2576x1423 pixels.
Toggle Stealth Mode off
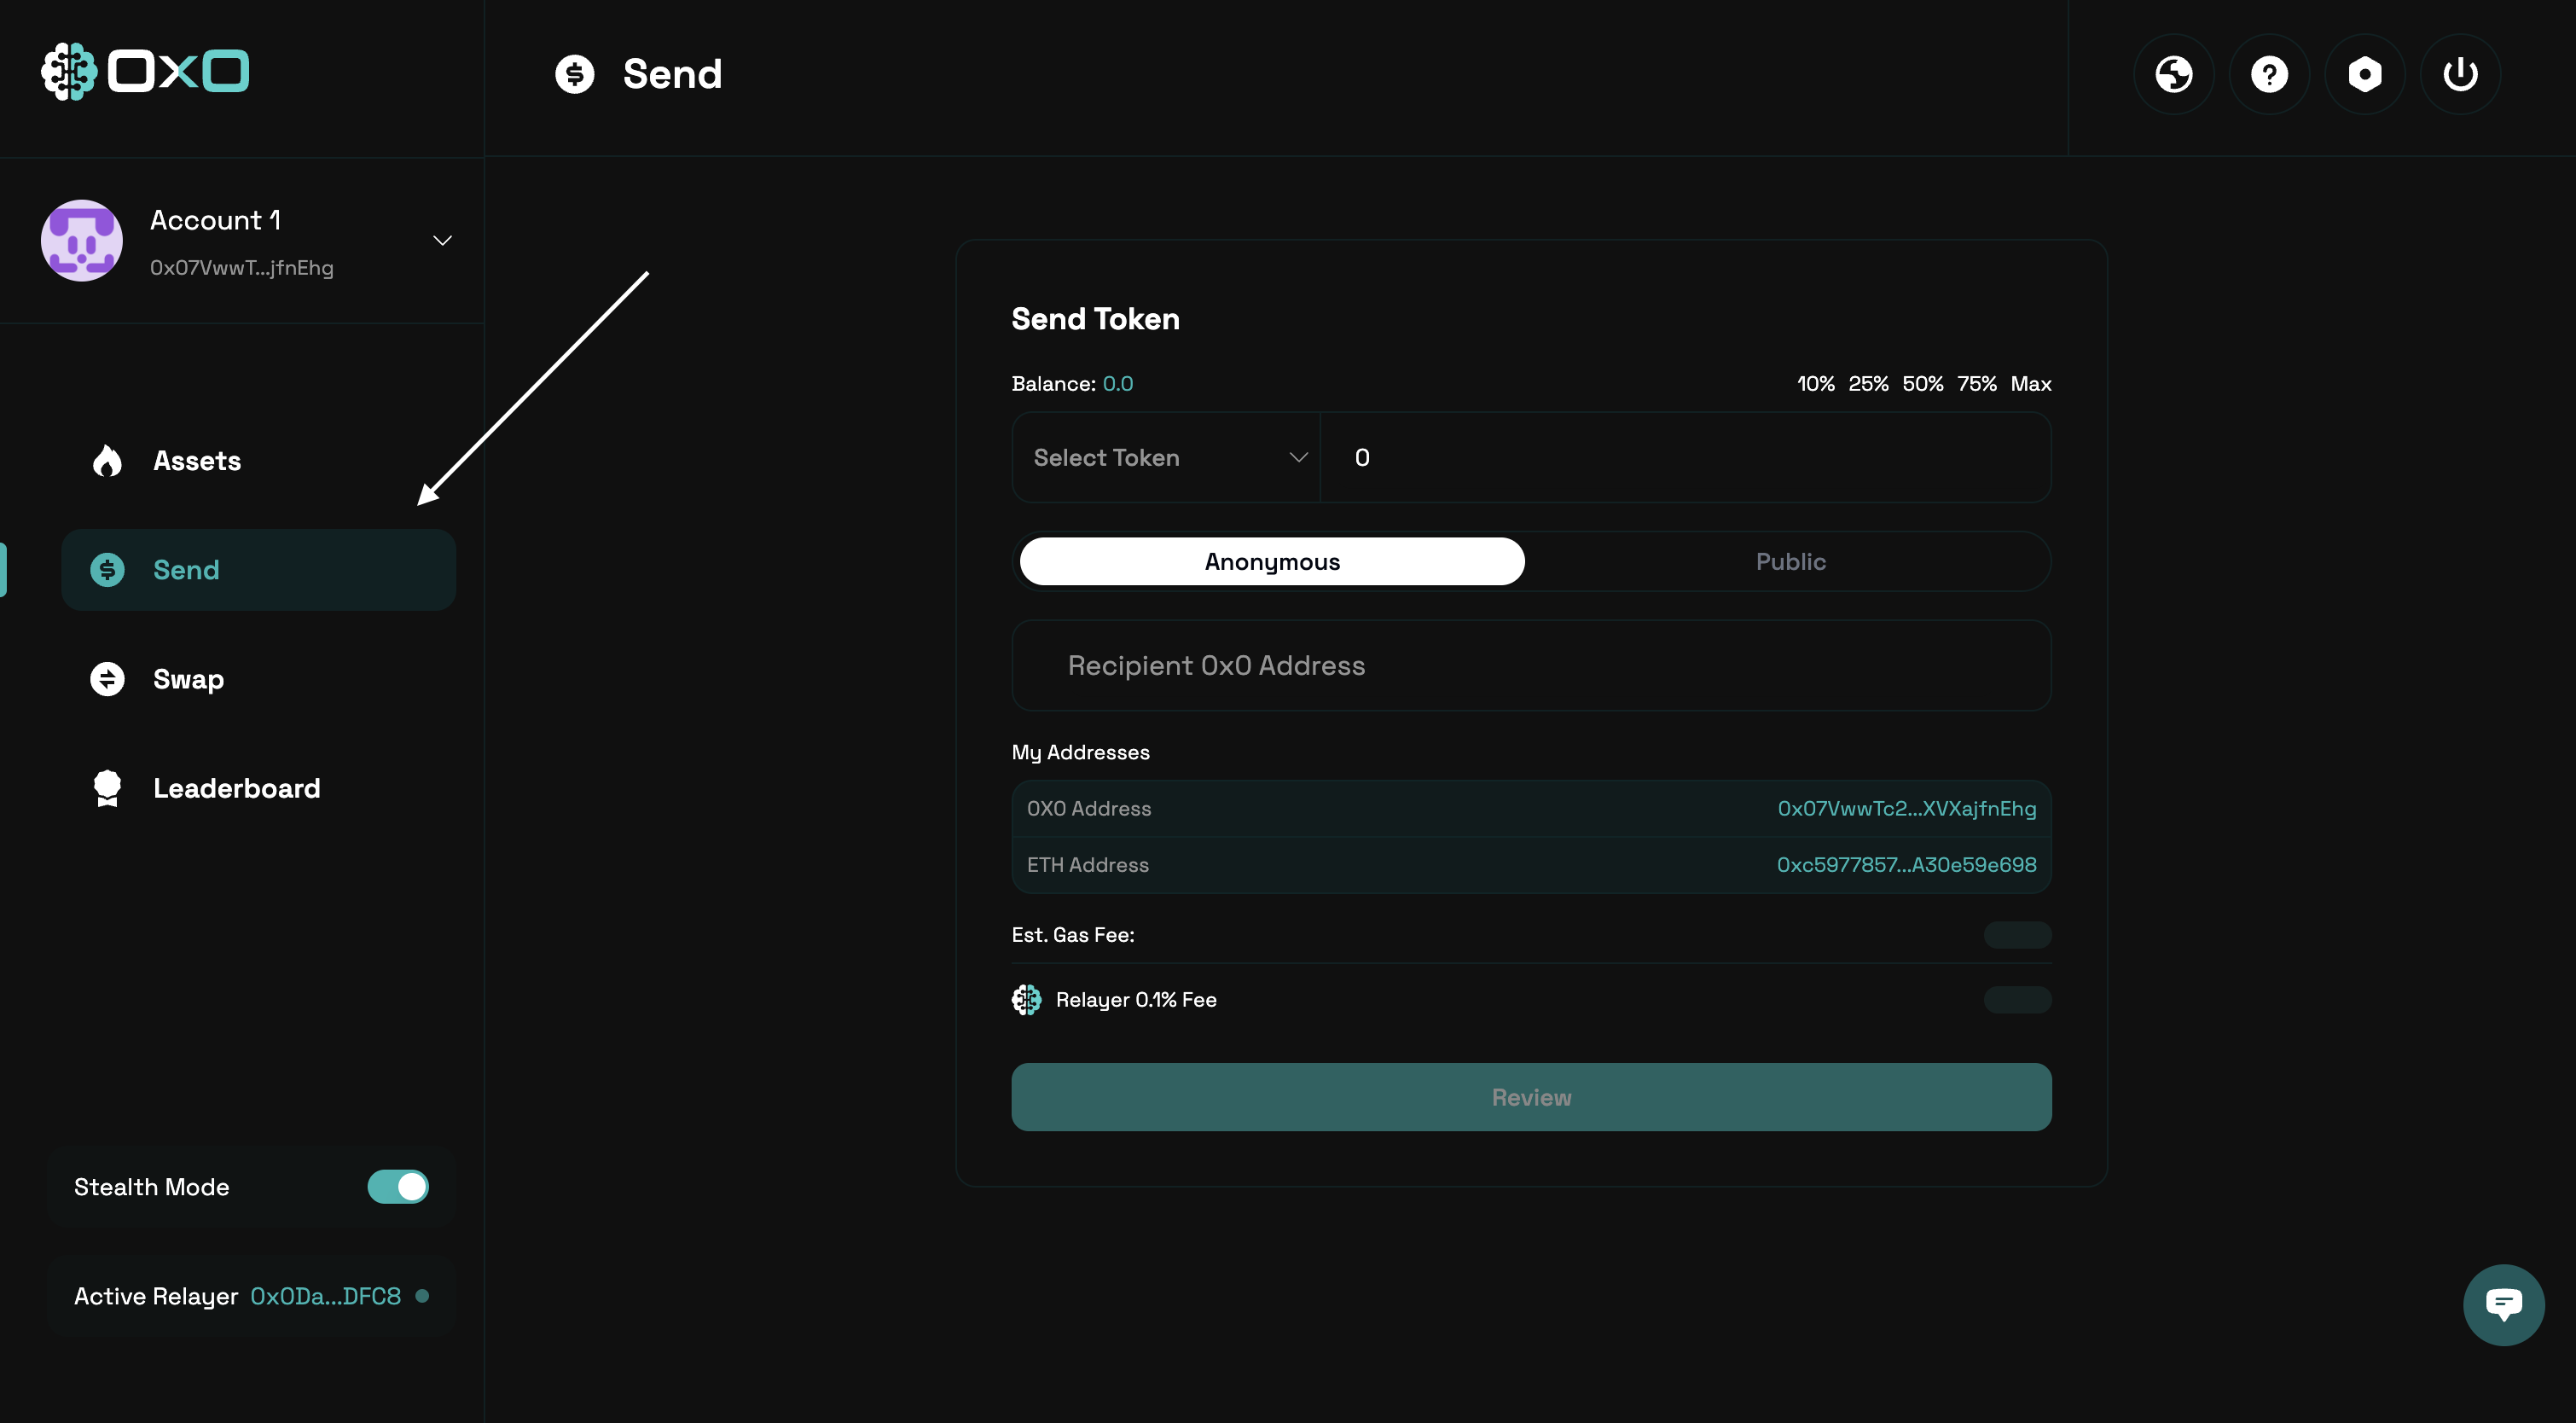click(397, 1187)
